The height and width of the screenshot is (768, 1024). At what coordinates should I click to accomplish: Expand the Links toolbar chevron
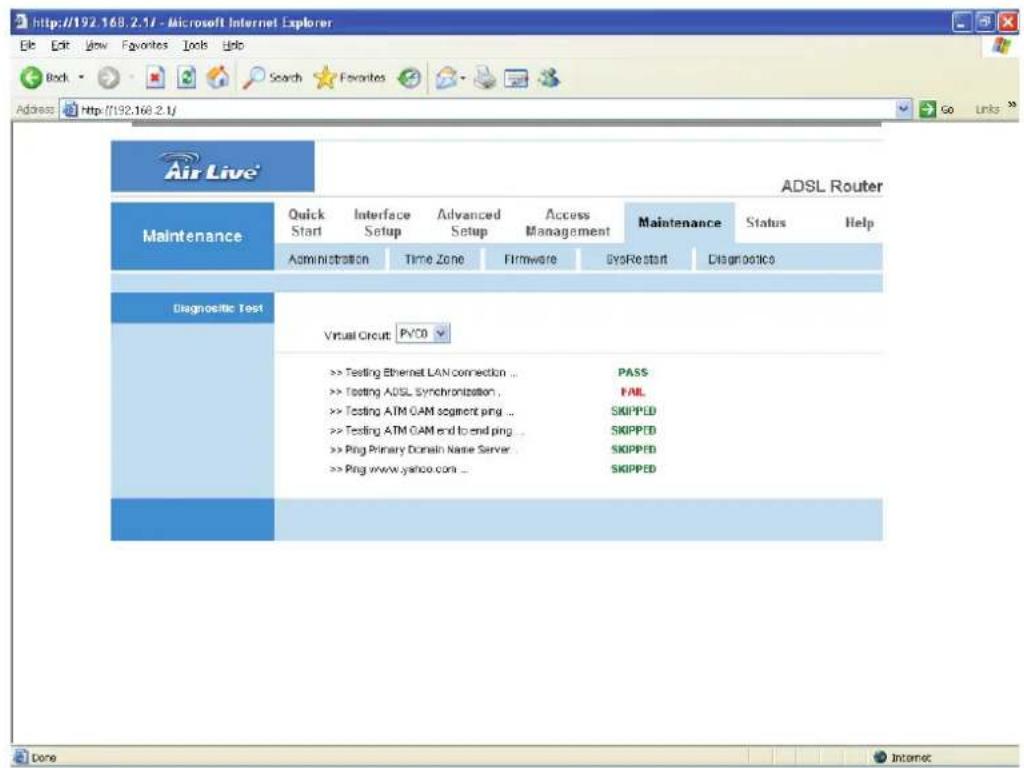(1012, 106)
